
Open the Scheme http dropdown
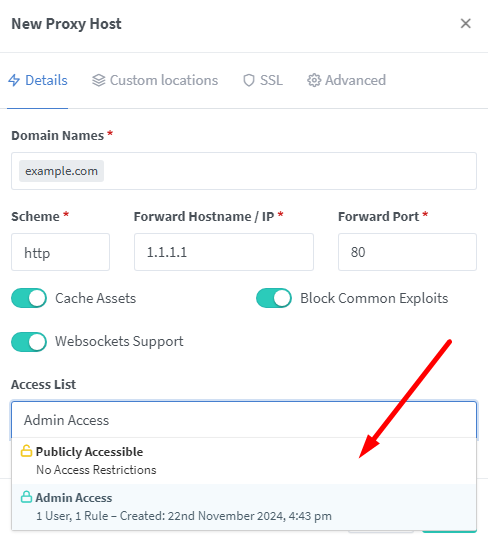click(60, 252)
